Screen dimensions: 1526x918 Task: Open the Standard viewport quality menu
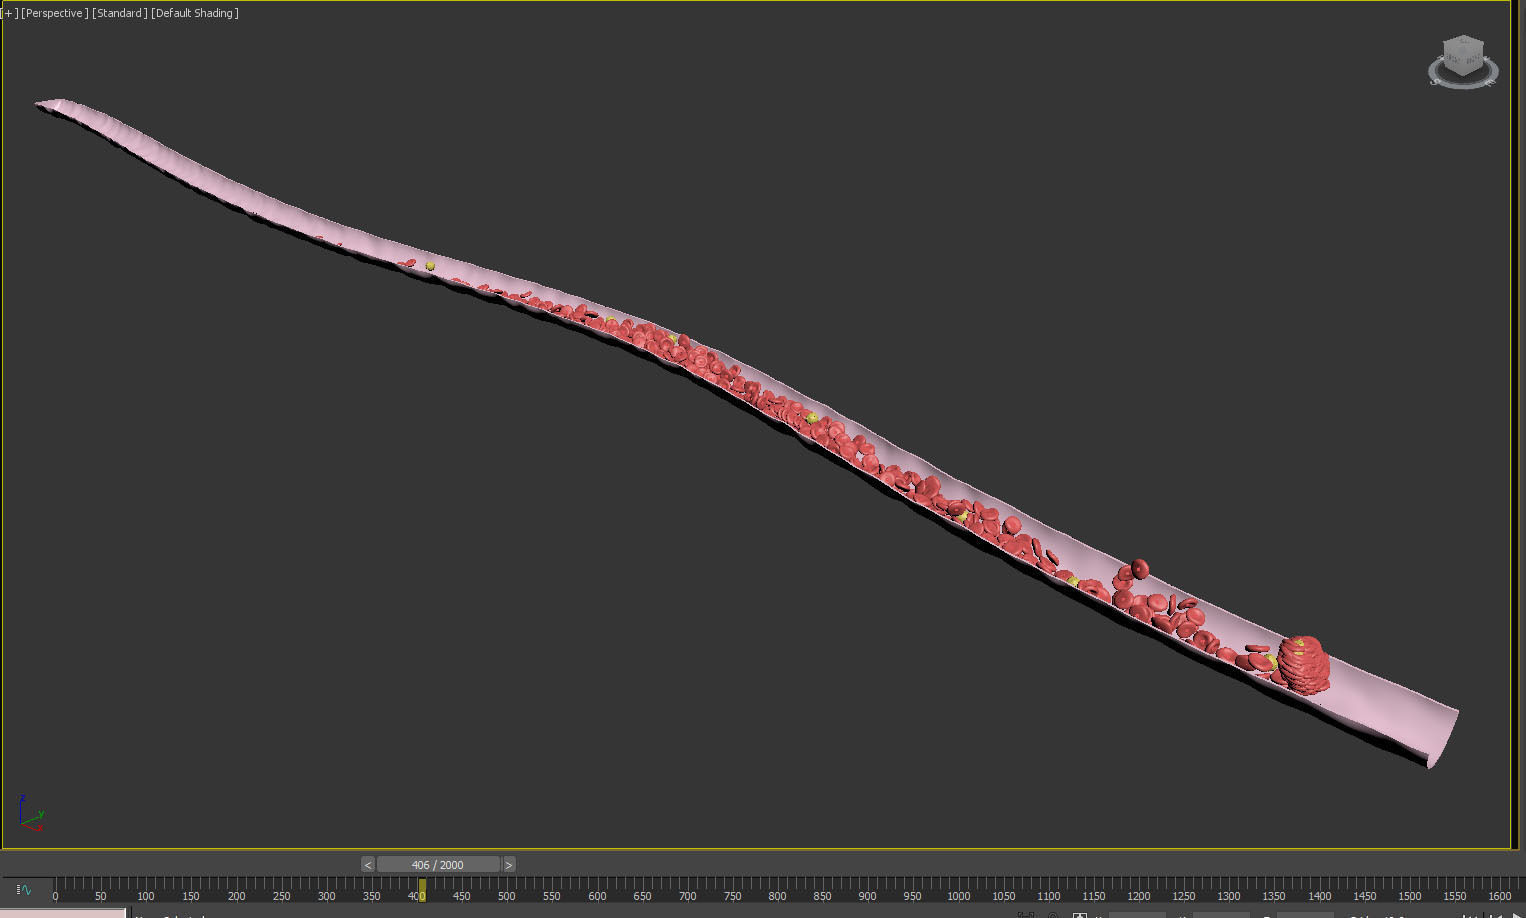[x=120, y=13]
